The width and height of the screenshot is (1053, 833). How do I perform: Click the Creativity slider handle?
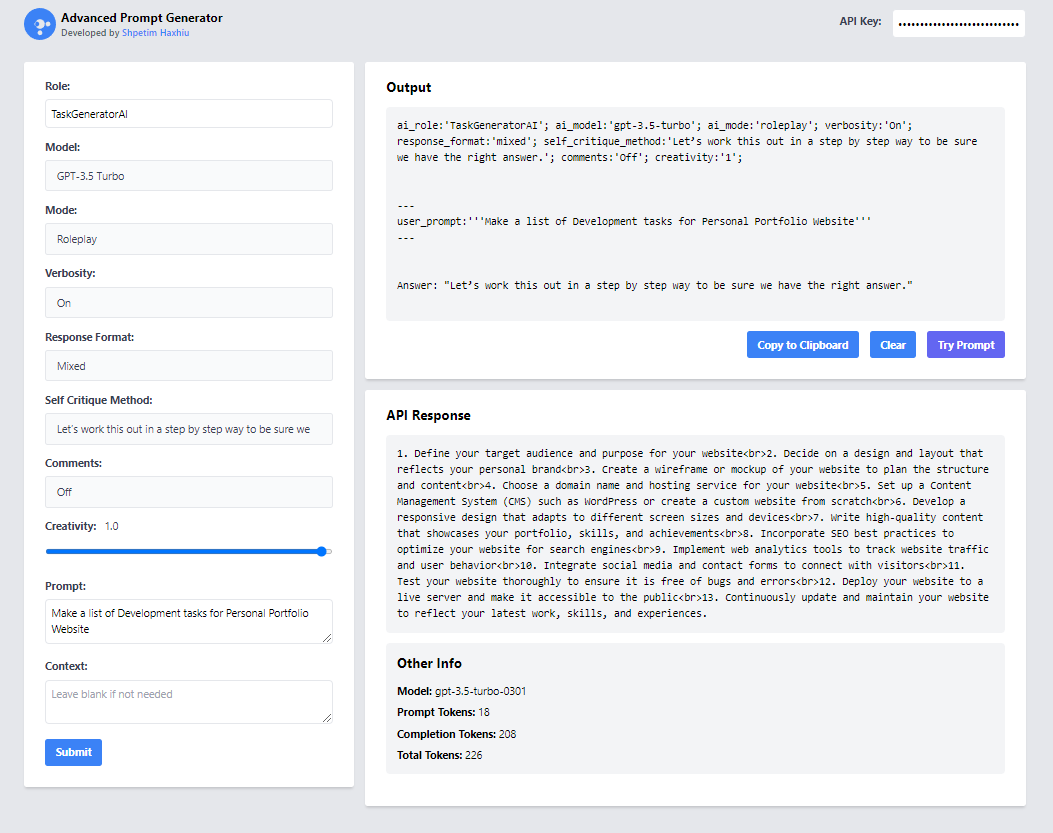pos(321,551)
